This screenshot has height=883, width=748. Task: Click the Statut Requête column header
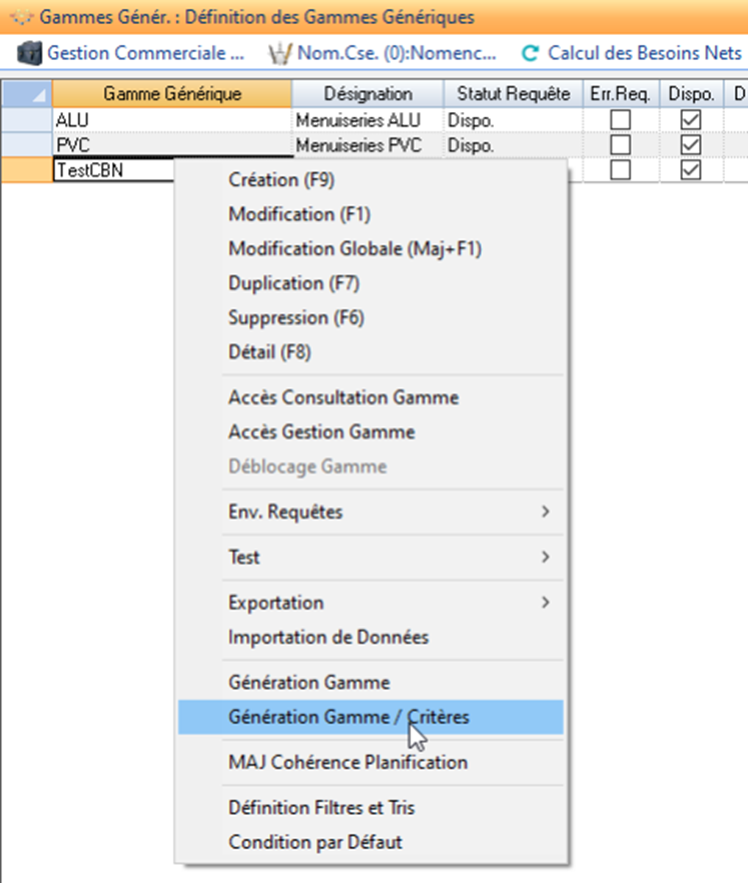513,94
